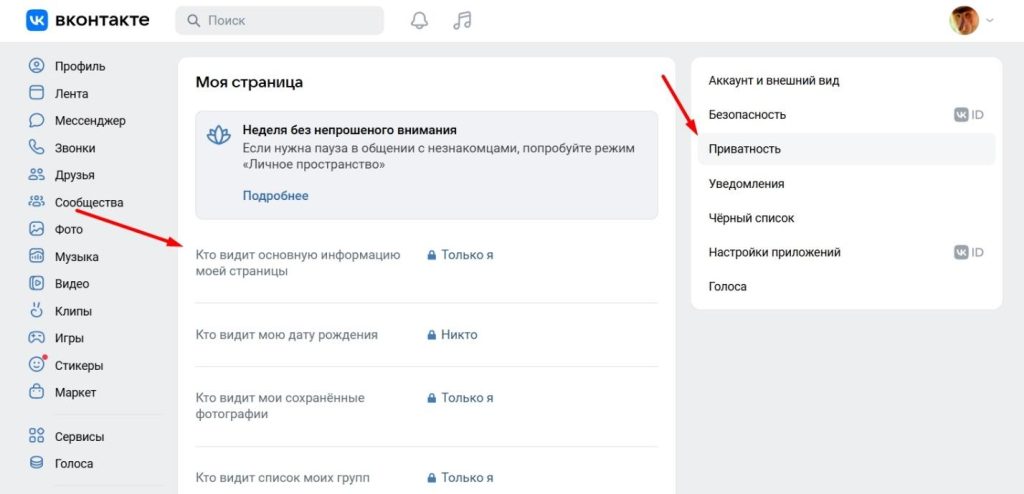Open the Безопасность settings section
This screenshot has width=1024, height=494.
(x=747, y=115)
